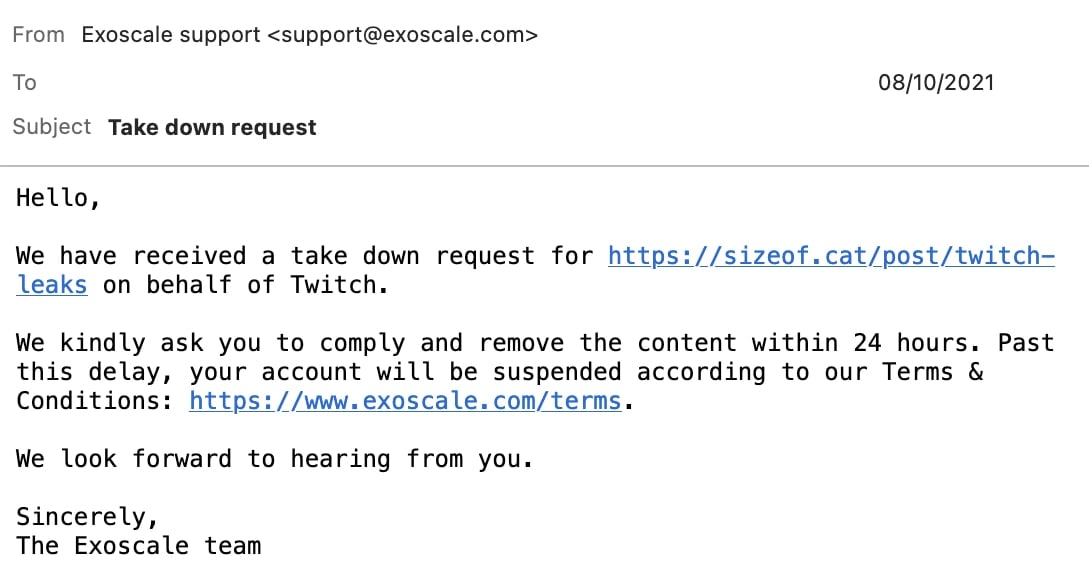
Task: Click the support@exoscale.com sender address
Action: (402, 35)
